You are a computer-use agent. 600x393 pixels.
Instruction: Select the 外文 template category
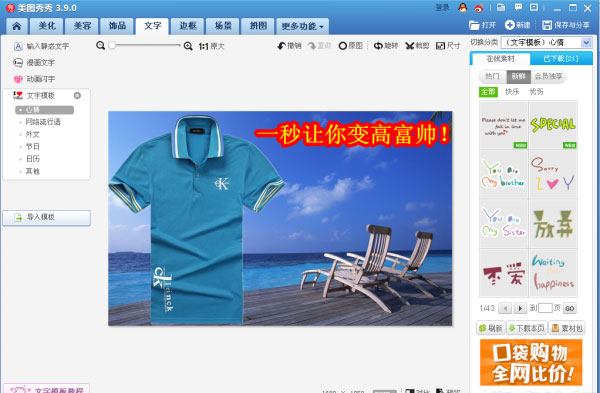coord(33,134)
